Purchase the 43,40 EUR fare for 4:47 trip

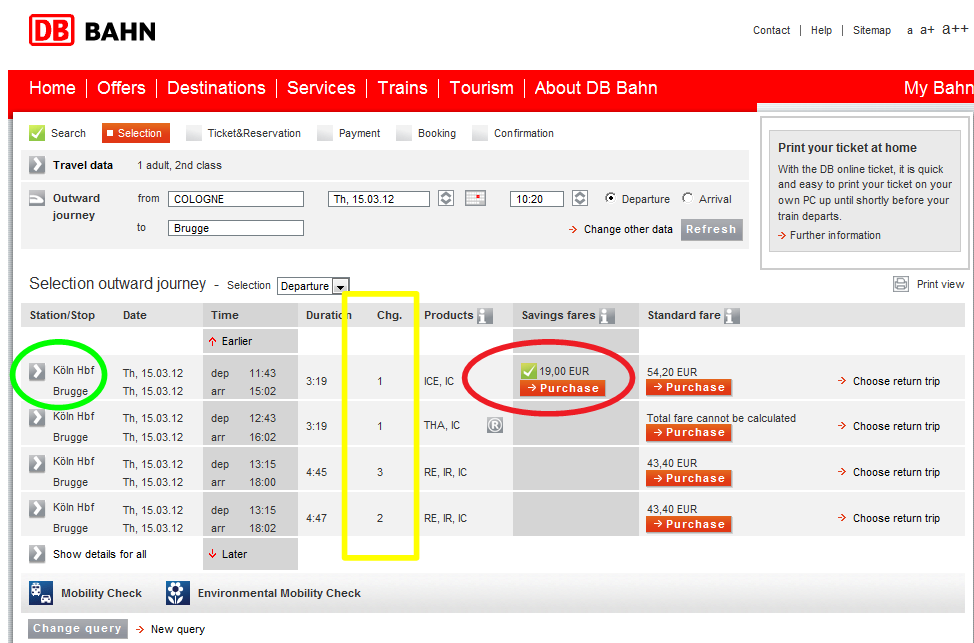(689, 524)
